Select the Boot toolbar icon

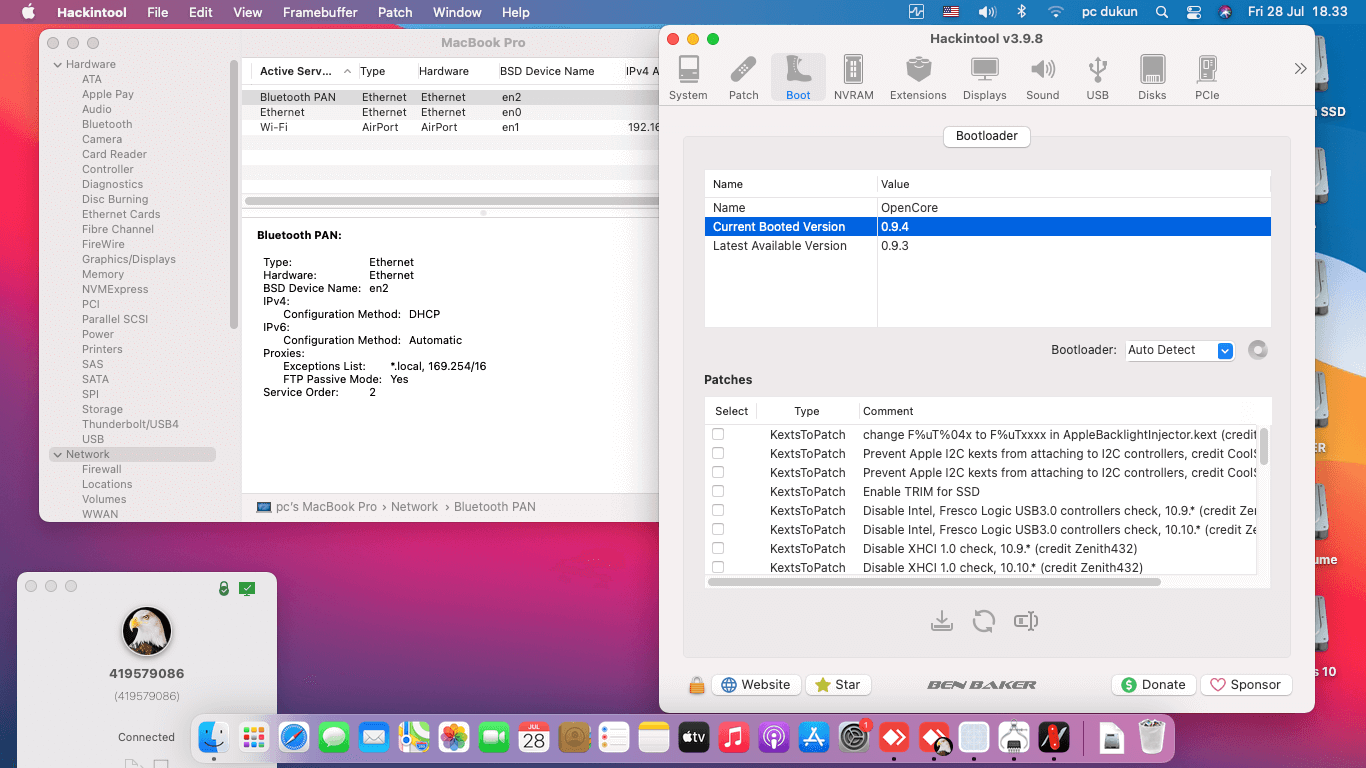[798, 78]
